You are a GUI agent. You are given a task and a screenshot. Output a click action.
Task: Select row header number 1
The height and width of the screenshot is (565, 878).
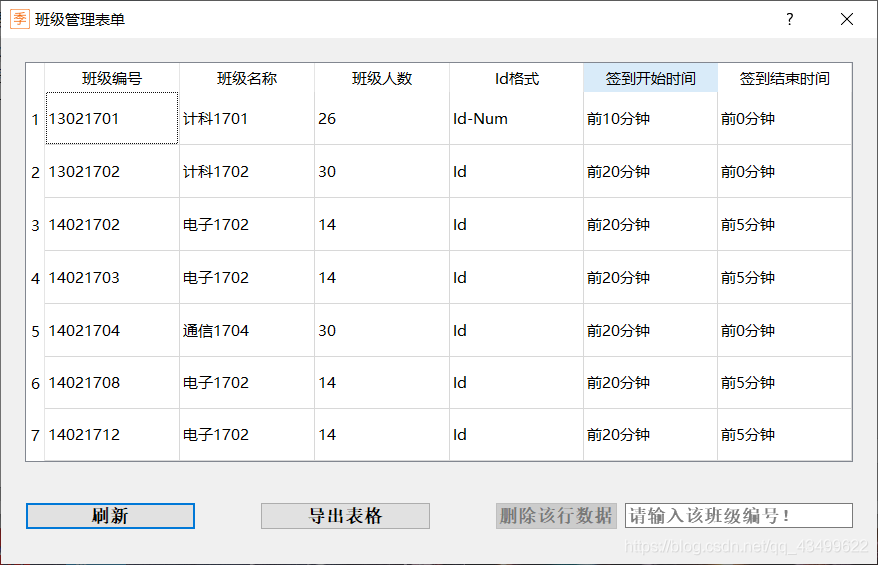click(35, 119)
